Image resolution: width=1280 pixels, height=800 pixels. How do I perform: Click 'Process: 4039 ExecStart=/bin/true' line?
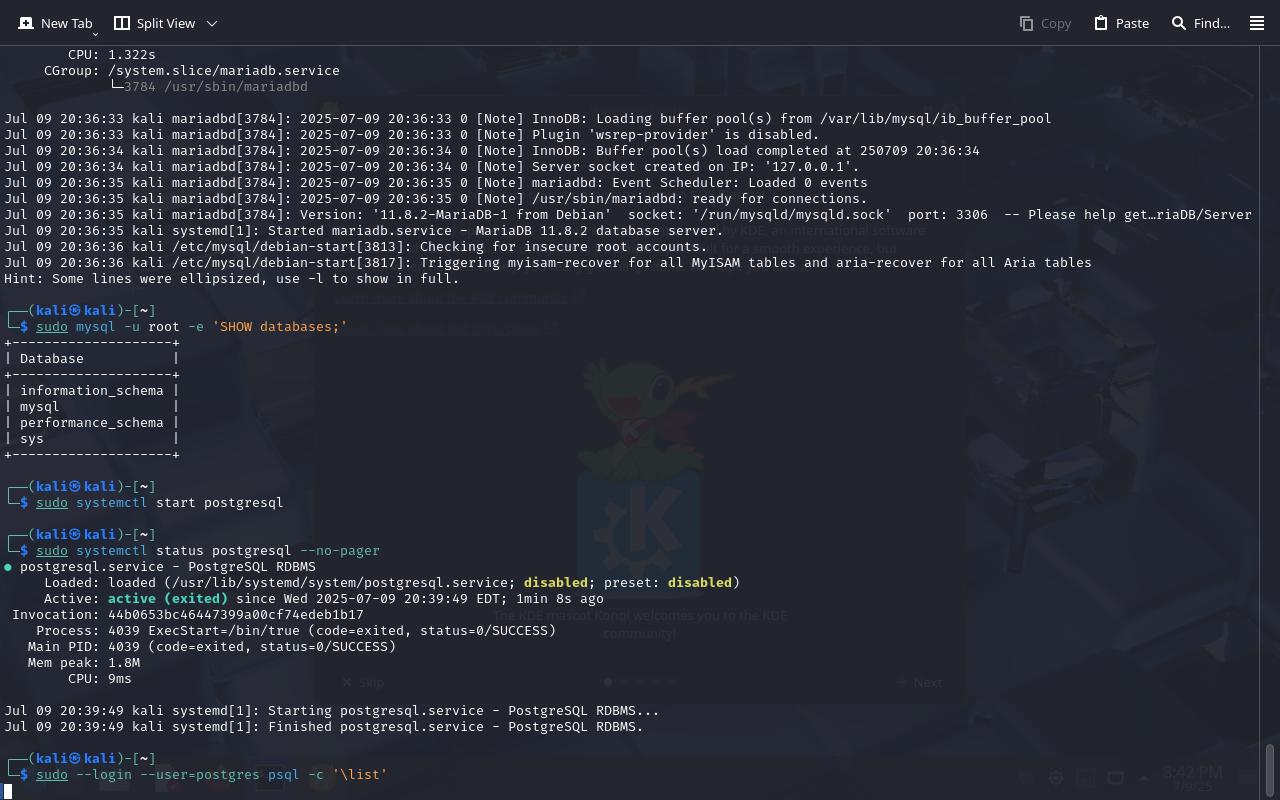pyautogui.click(x=296, y=631)
